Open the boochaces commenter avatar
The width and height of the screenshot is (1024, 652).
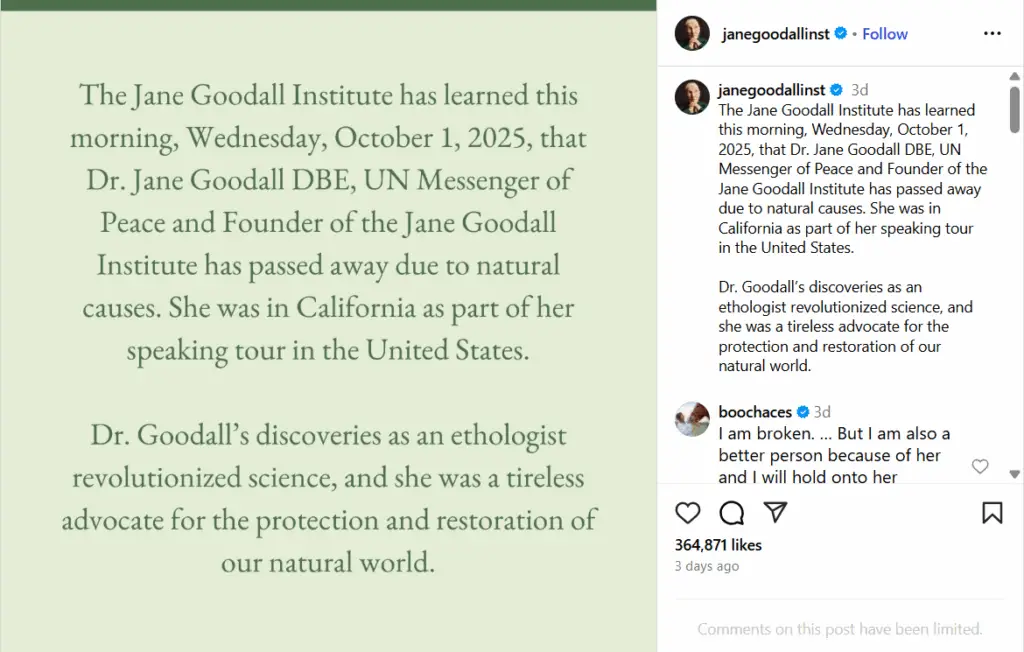692,419
